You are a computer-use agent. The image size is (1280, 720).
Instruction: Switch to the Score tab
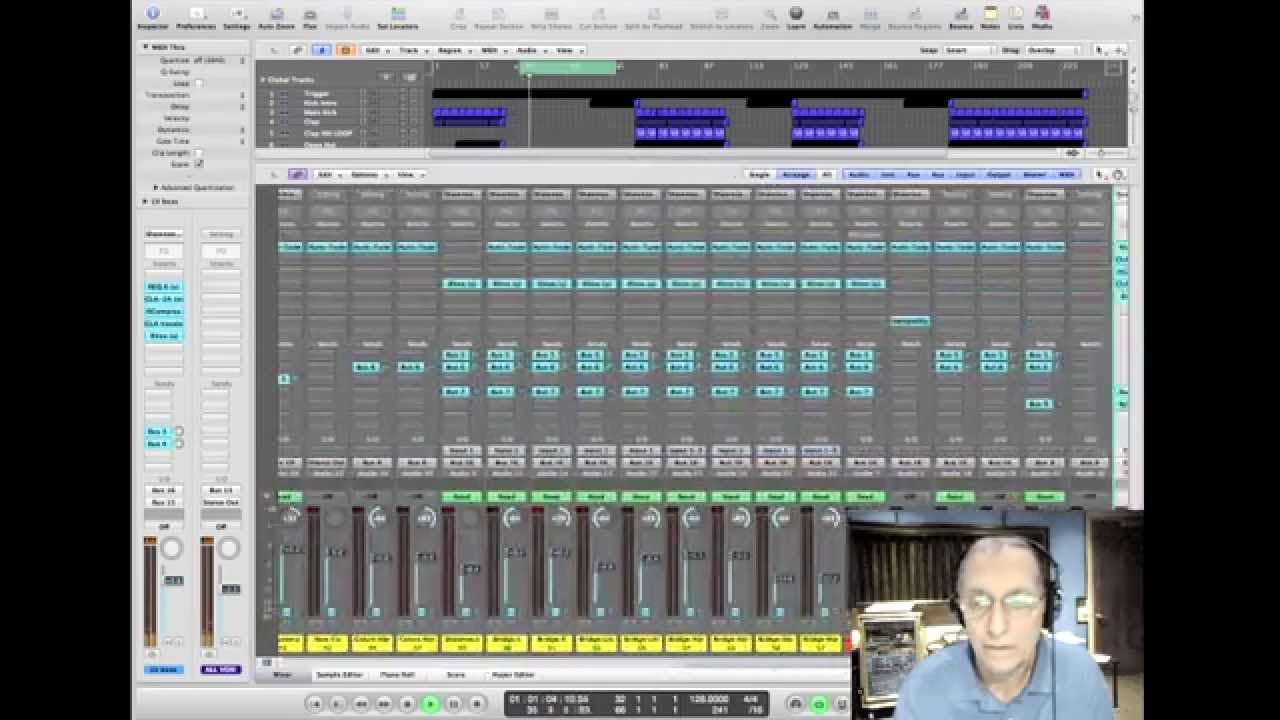click(455, 675)
